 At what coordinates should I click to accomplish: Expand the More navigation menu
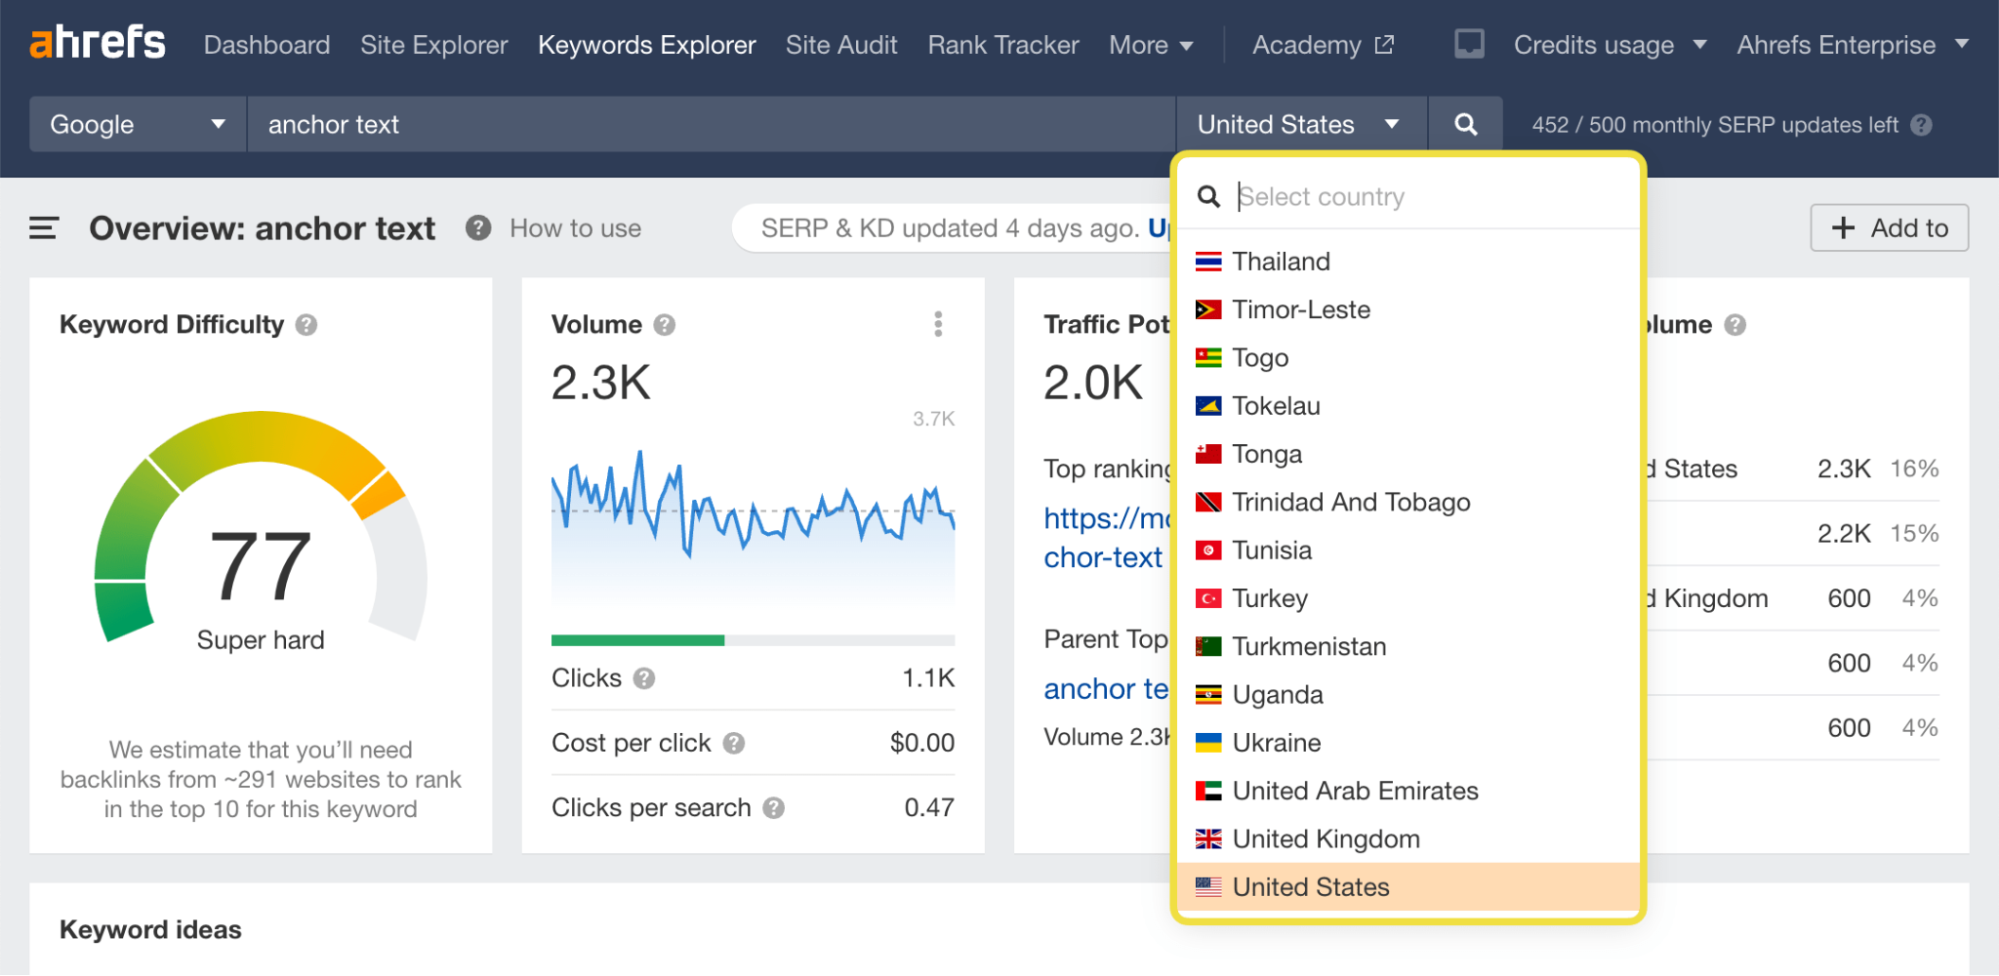pos(1151,44)
